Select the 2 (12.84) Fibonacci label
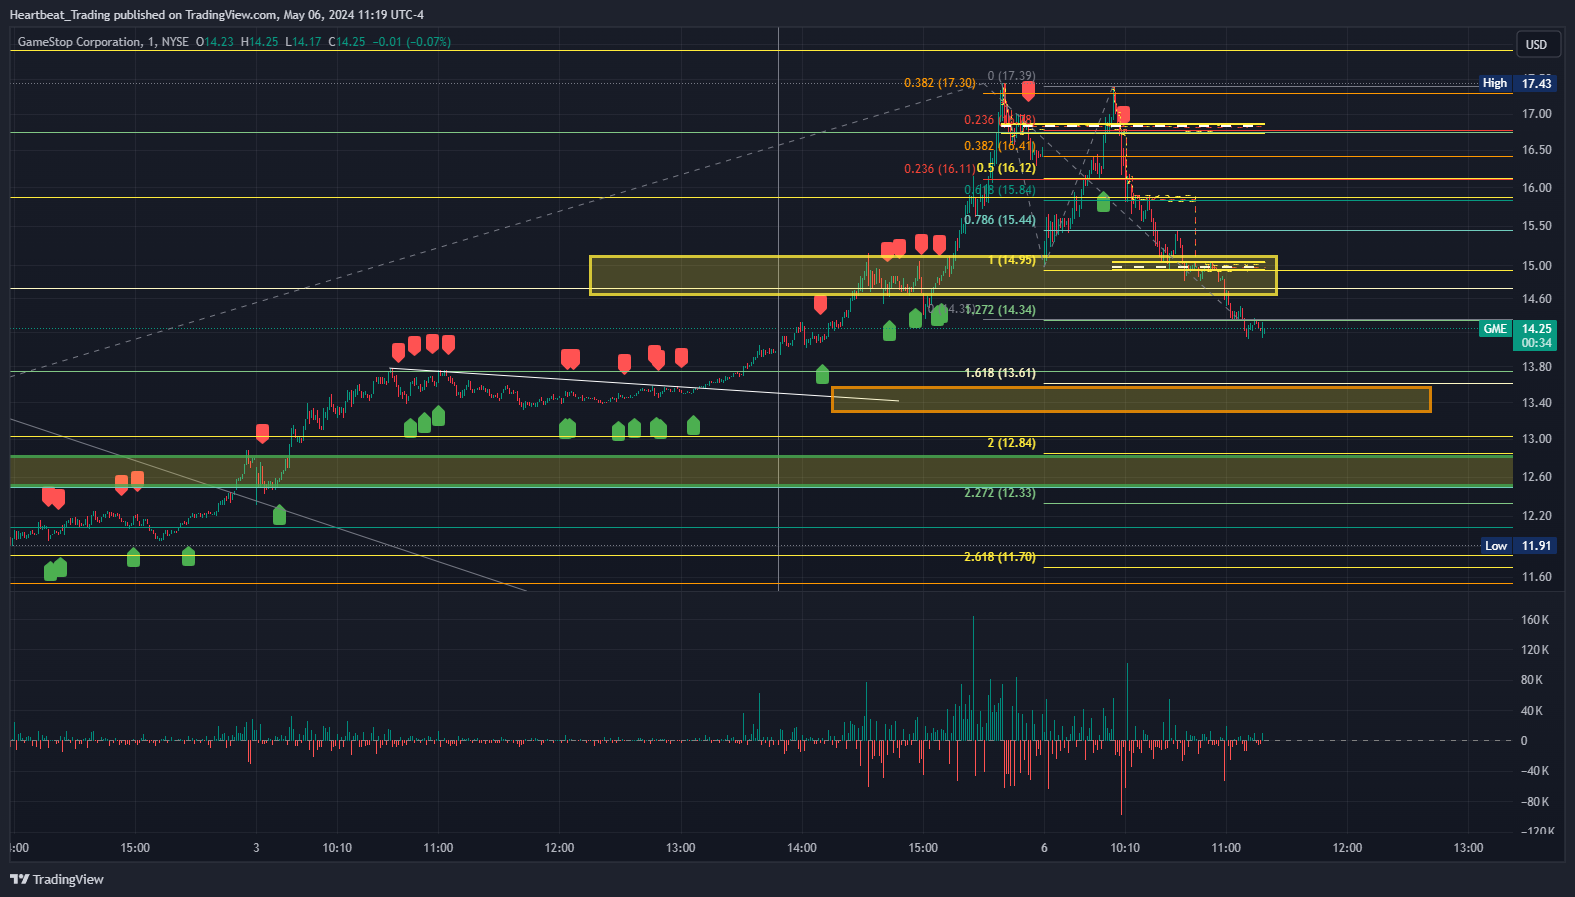Viewport: 1575px width, 897px height. tap(1011, 443)
